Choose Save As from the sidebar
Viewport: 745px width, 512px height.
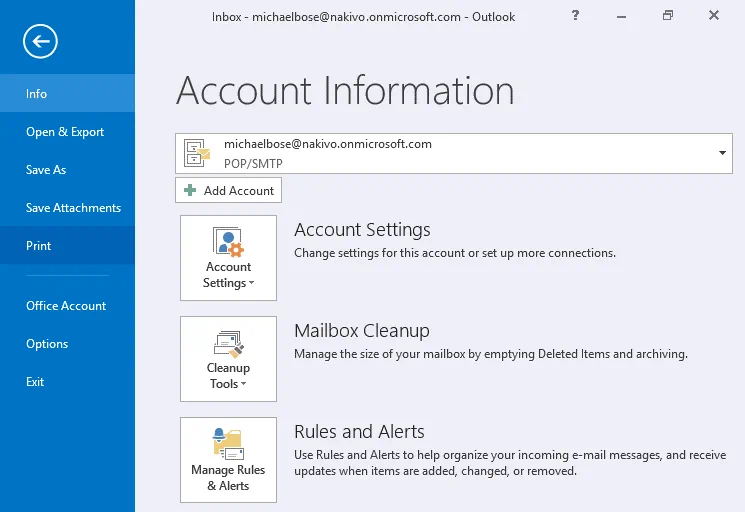point(46,170)
